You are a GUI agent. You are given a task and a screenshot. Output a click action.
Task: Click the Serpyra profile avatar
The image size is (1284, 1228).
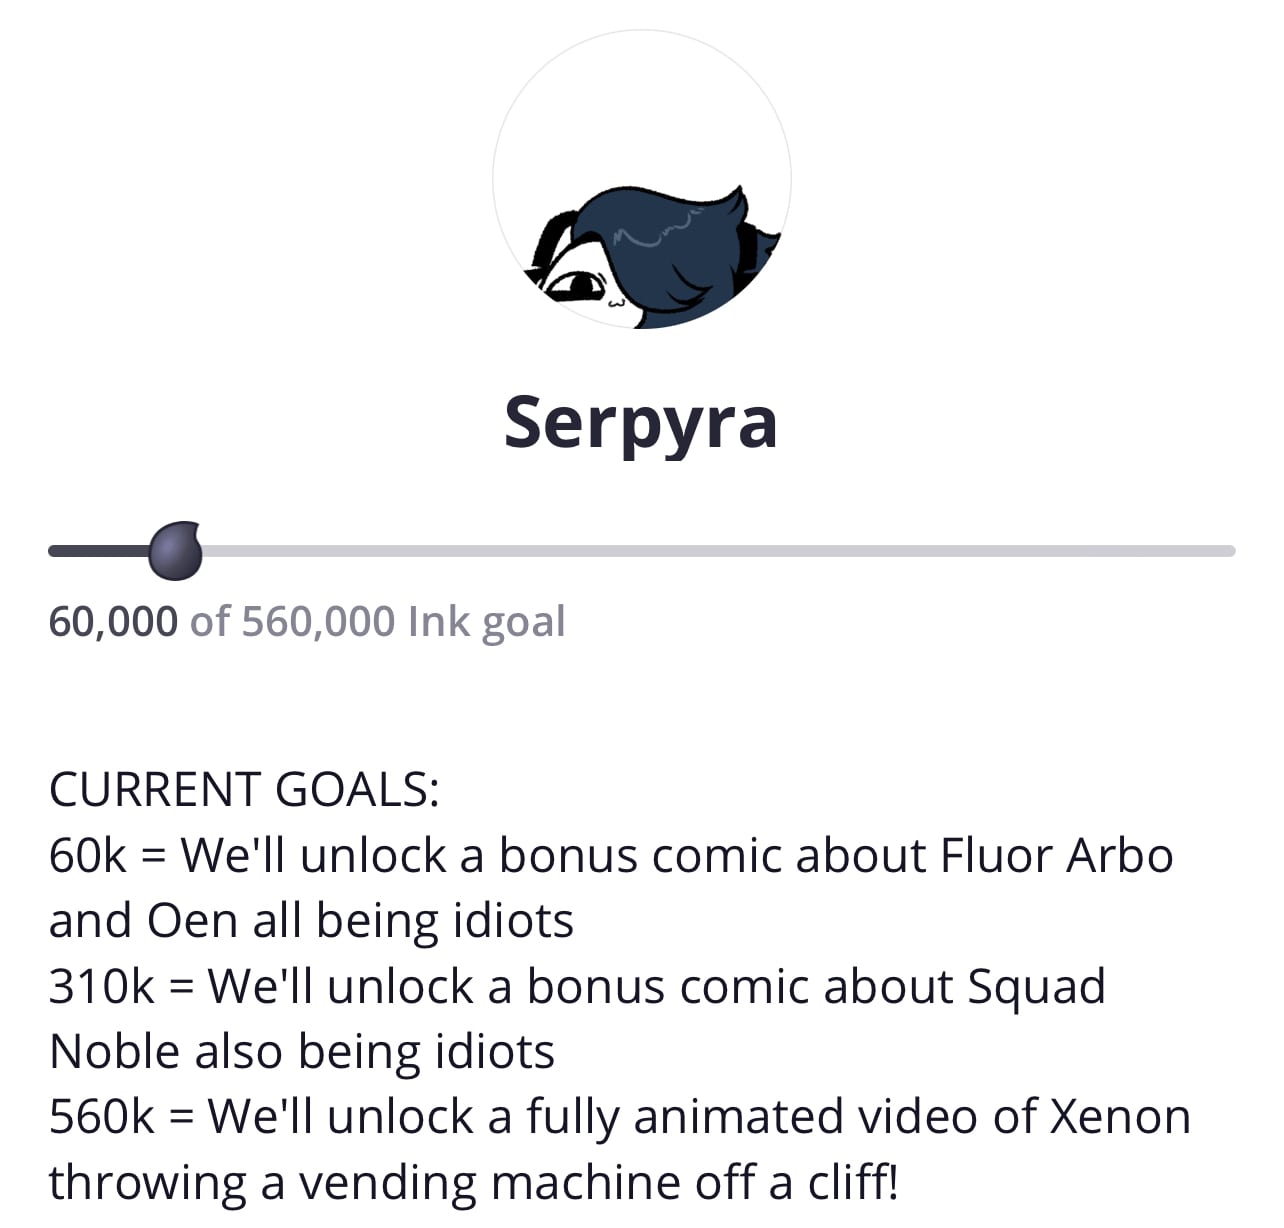pyautogui.click(x=641, y=180)
